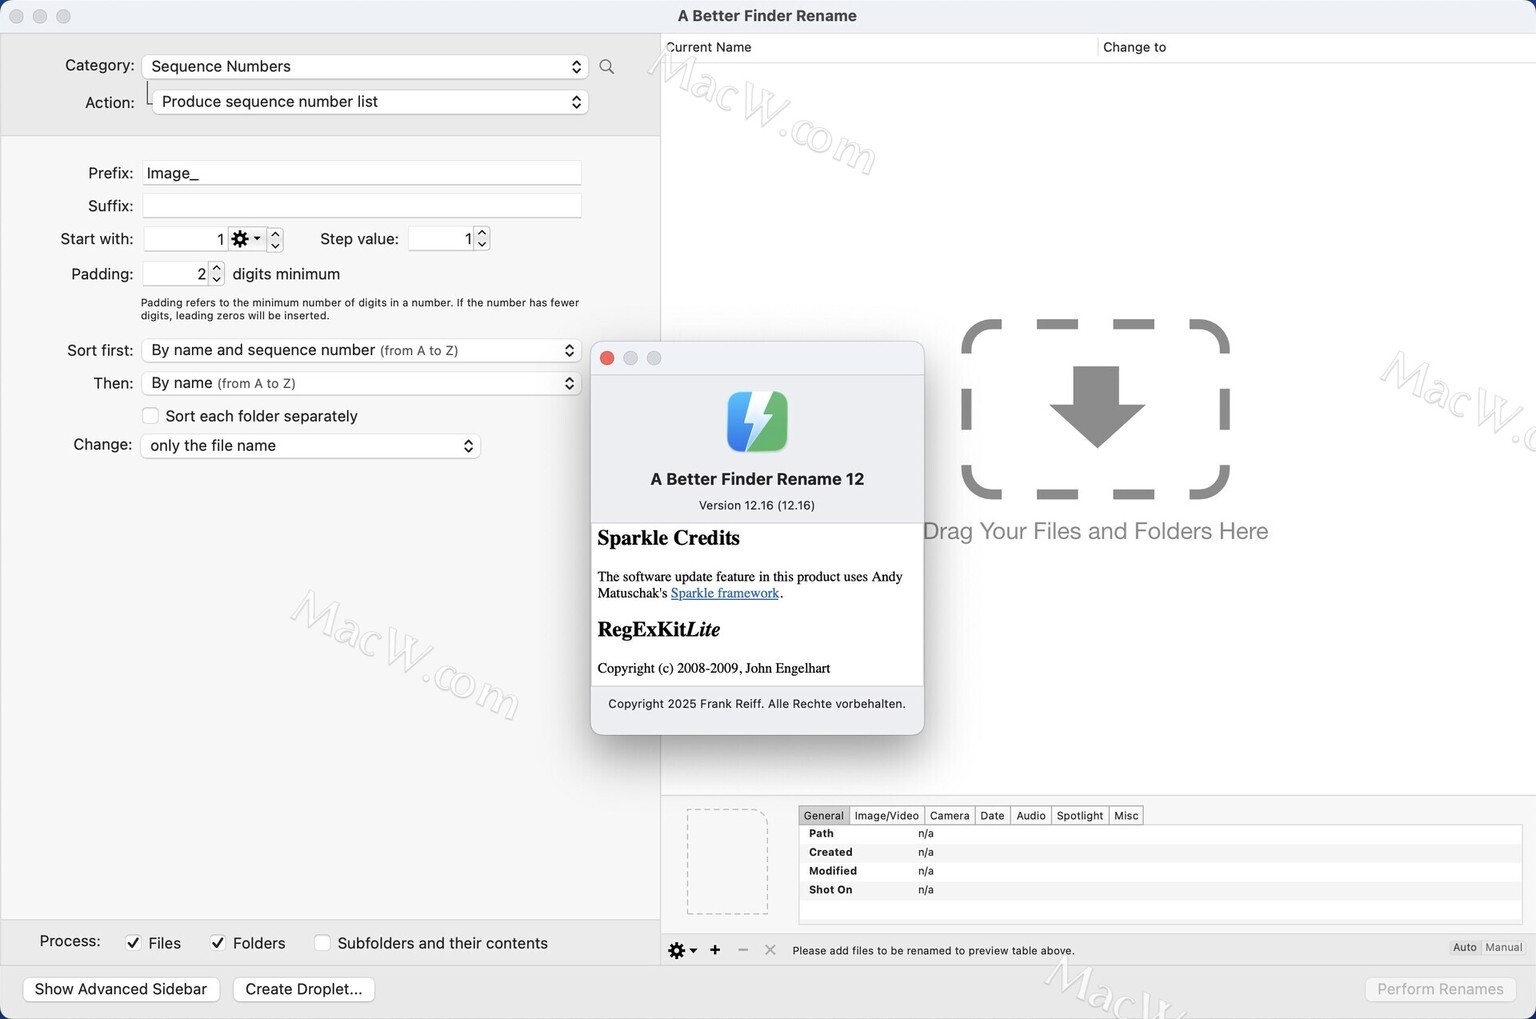Viewport: 1536px width, 1019px height.
Task: Open the Category dropdown
Action: point(365,66)
